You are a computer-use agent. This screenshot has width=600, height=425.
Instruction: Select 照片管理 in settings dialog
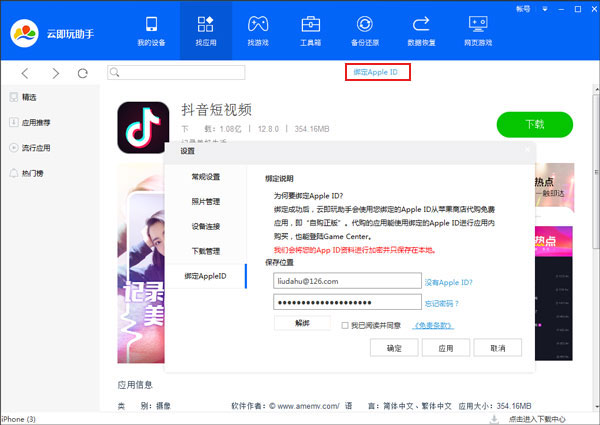pyautogui.click(x=206, y=202)
